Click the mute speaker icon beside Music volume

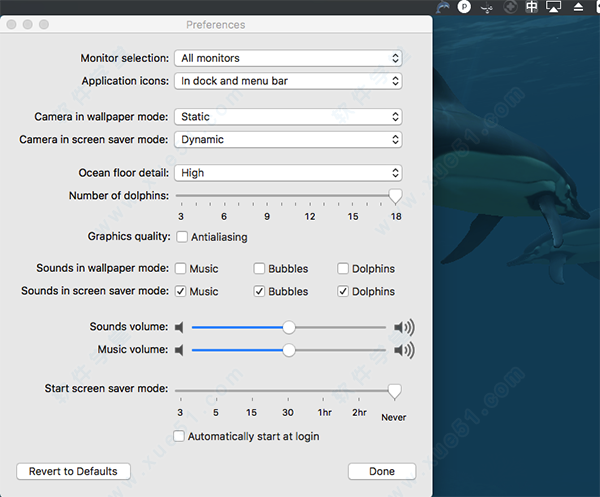pyautogui.click(x=179, y=350)
